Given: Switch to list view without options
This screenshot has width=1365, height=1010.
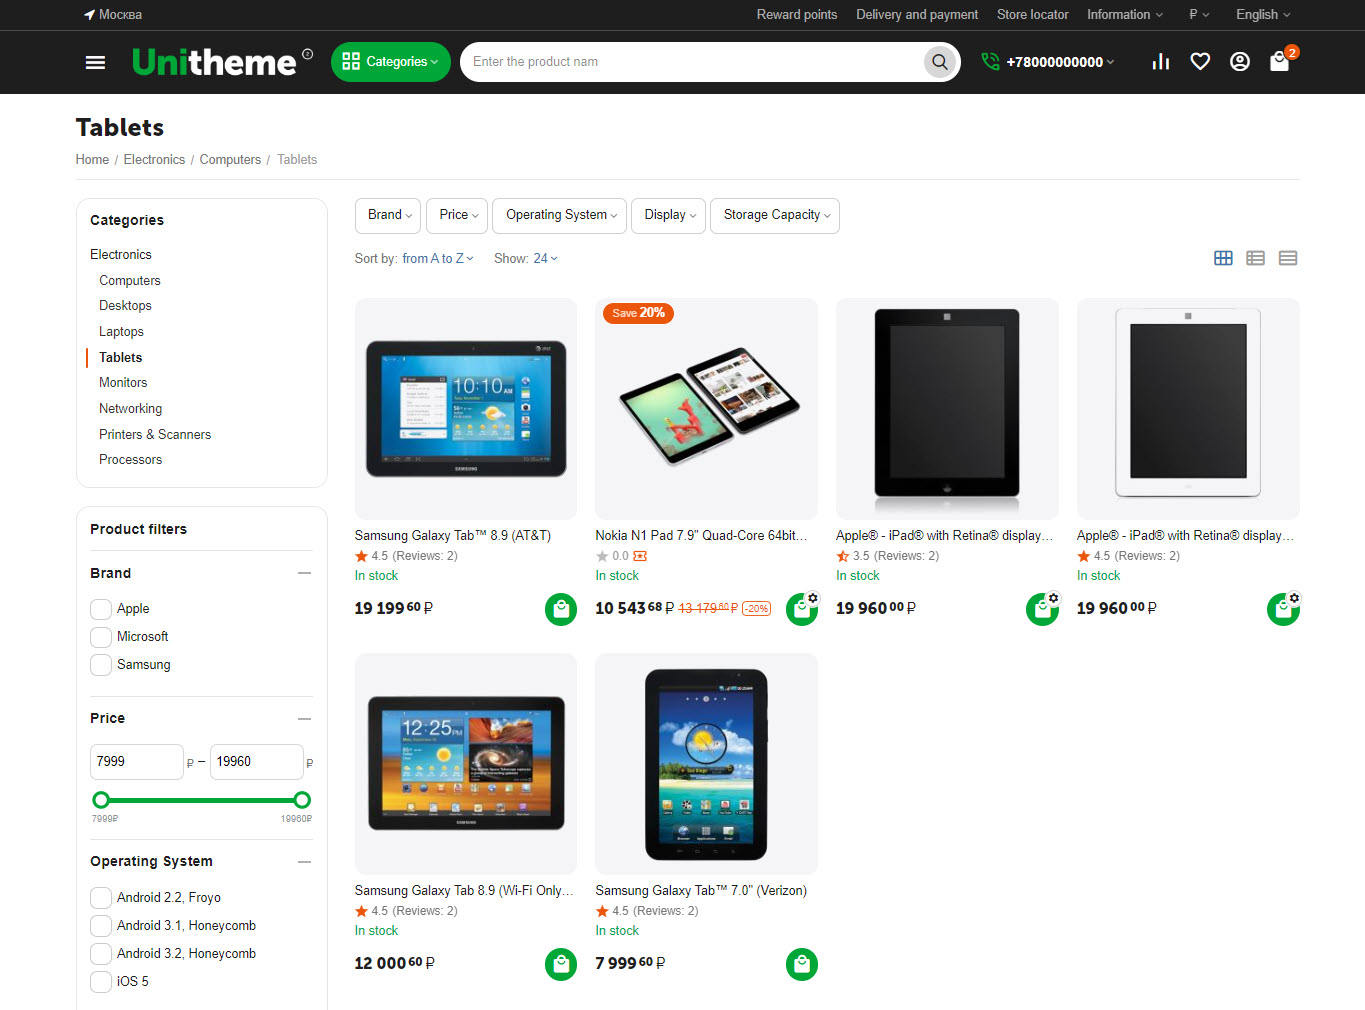Looking at the screenshot, I should [x=1256, y=258].
